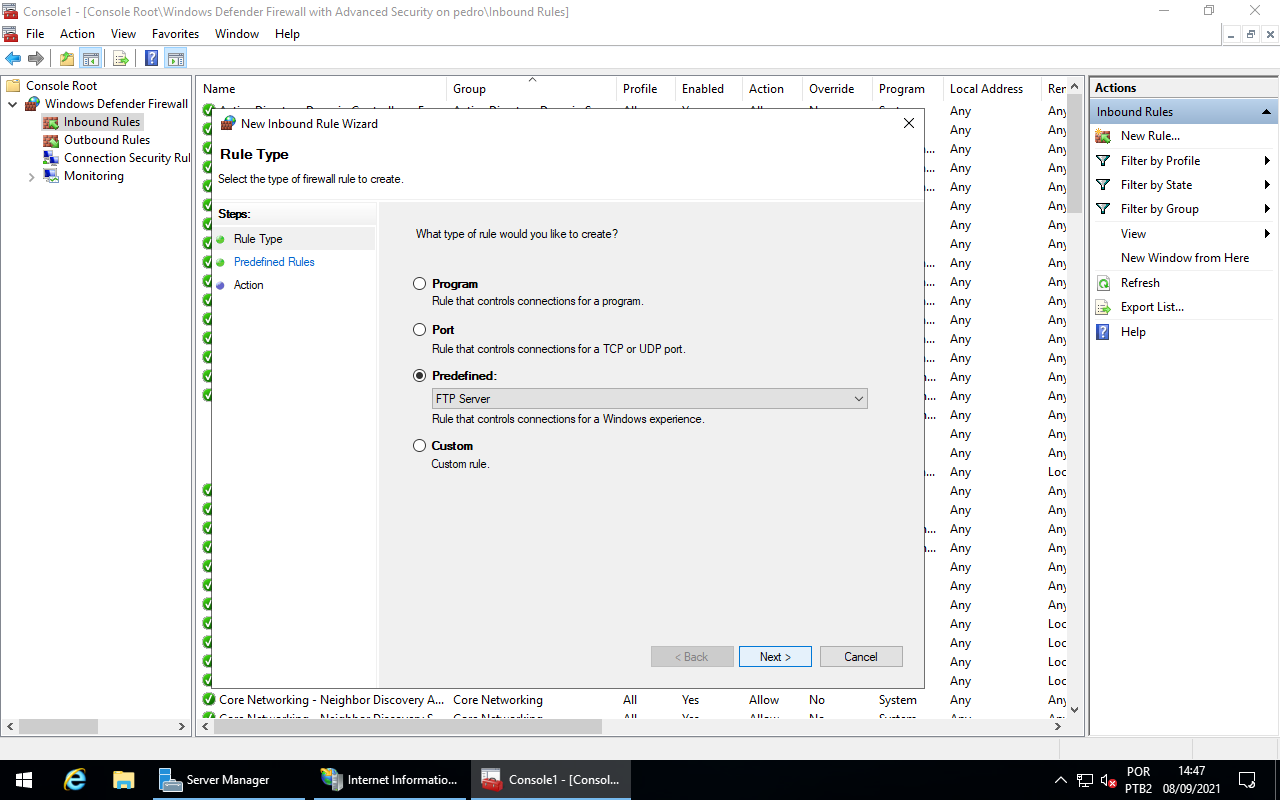Select the Custom rule type radio button
This screenshot has width=1280, height=800.
coord(419,445)
